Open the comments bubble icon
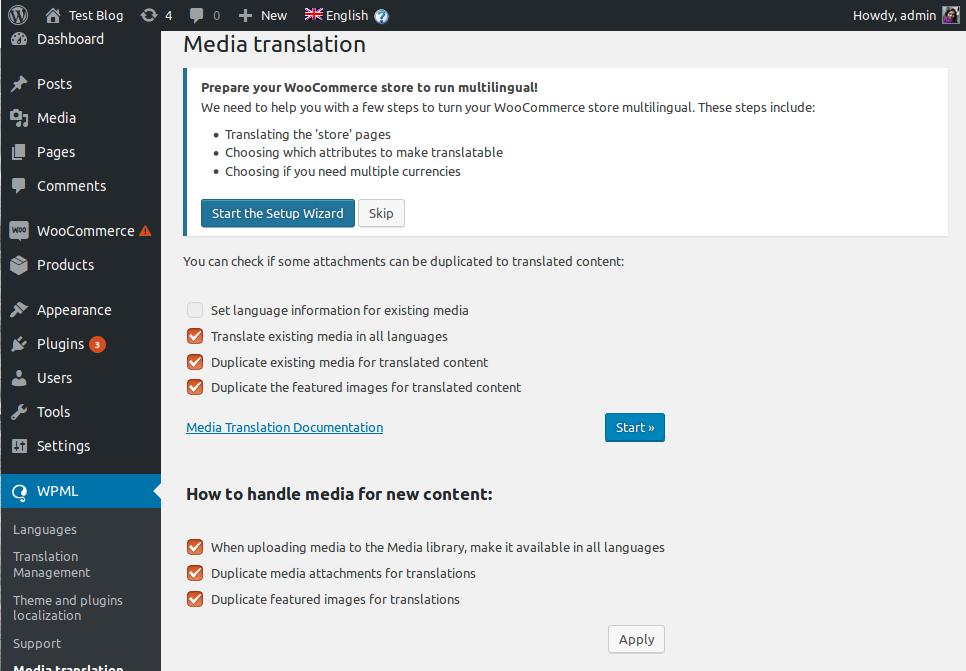The height and width of the screenshot is (671, 966). point(197,15)
